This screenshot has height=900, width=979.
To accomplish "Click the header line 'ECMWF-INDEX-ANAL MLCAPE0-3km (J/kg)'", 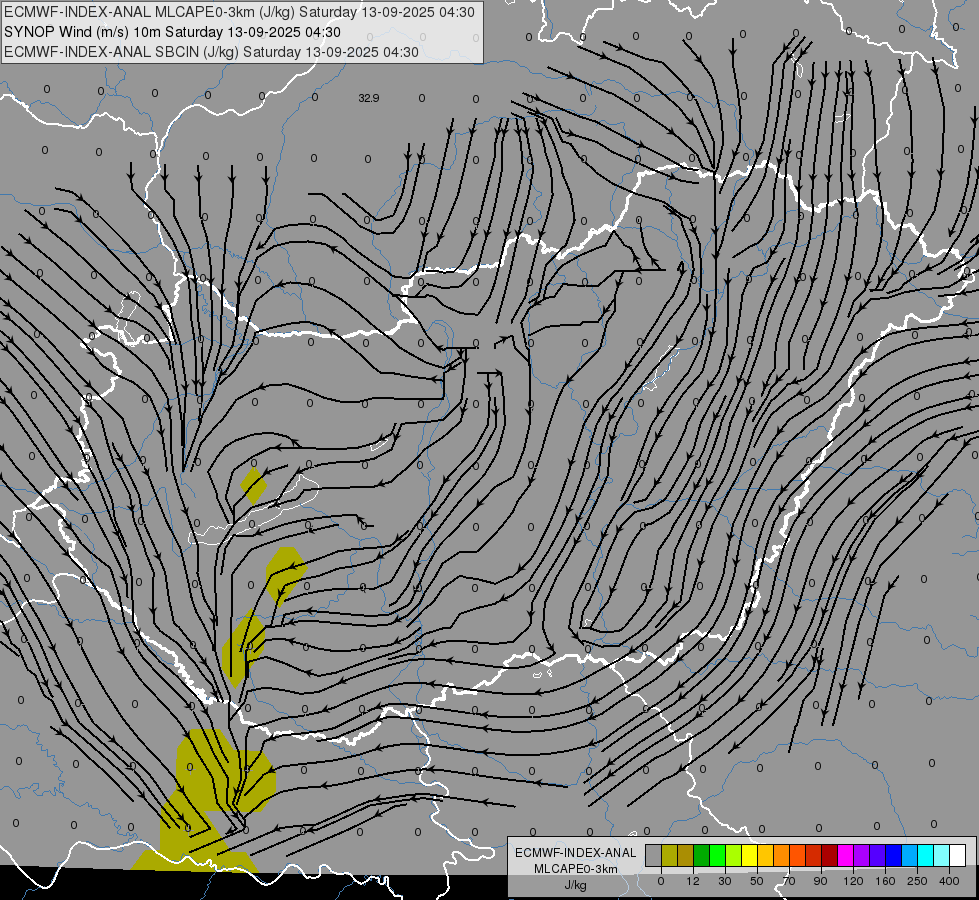I will pyautogui.click(x=239, y=12).
